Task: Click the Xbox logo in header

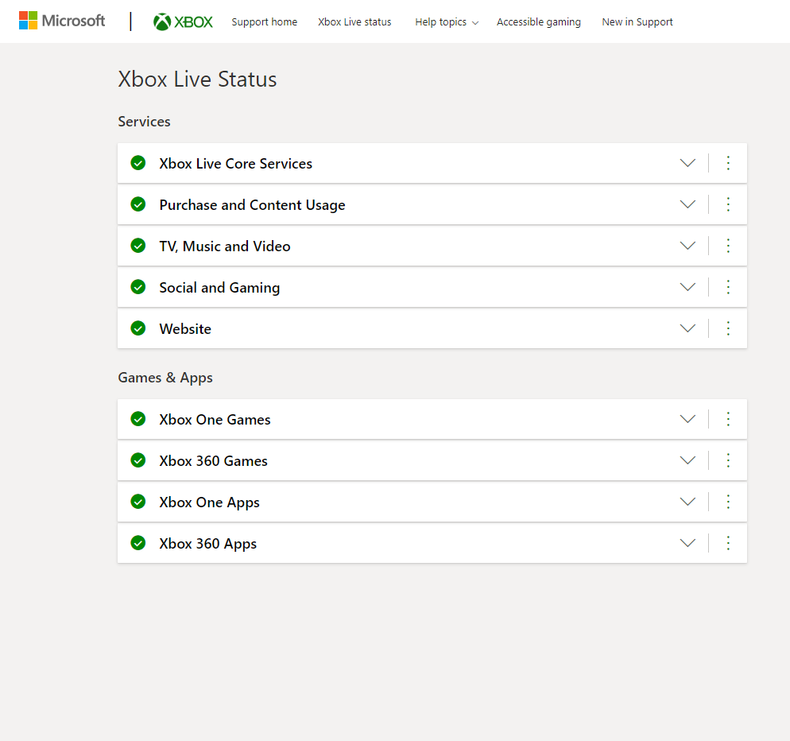Action: point(183,22)
